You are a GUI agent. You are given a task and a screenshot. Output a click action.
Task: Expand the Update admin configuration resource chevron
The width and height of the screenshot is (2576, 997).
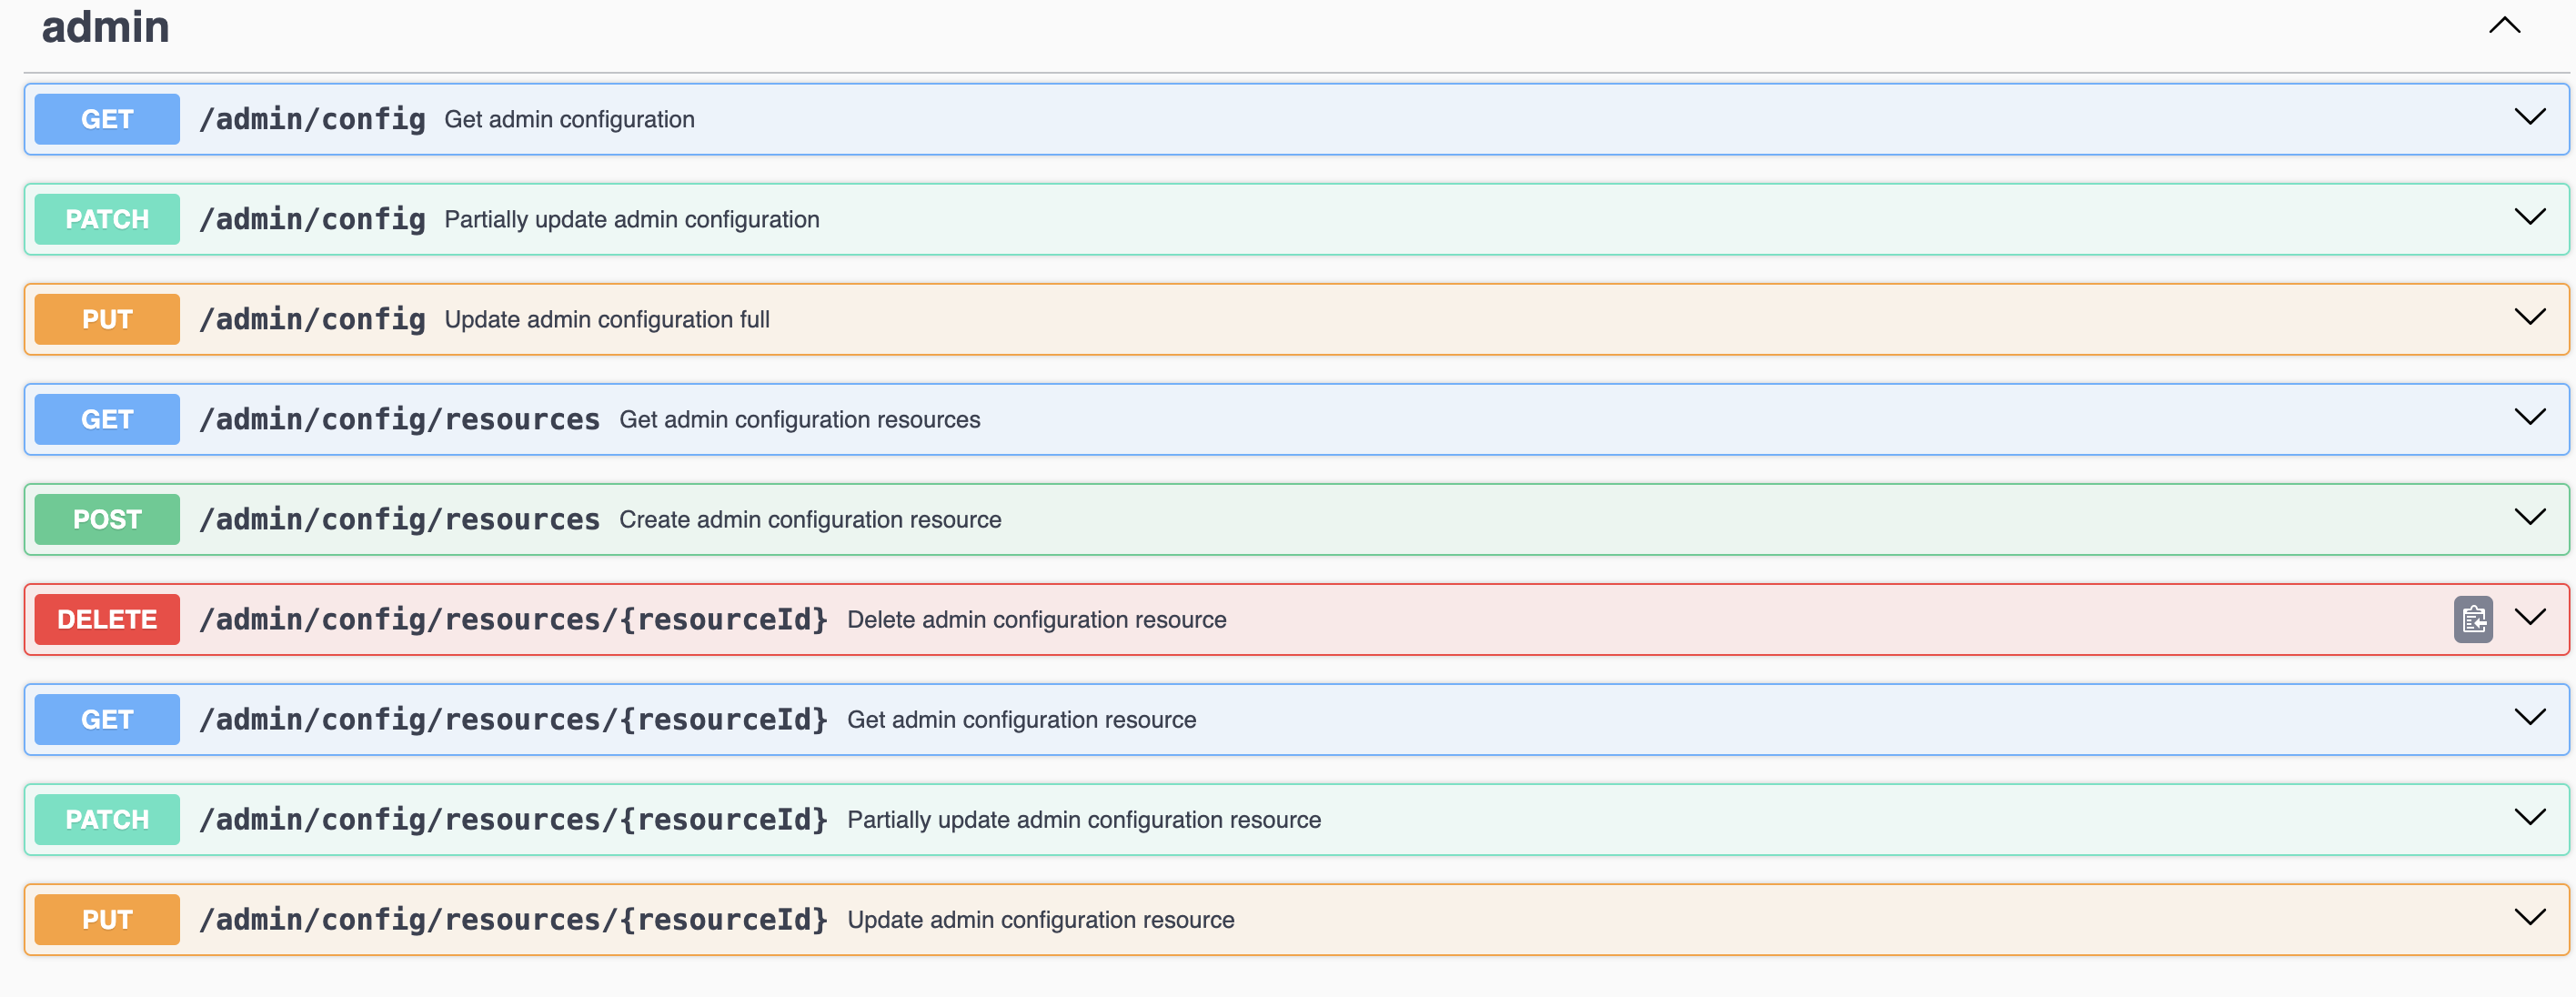2529,917
